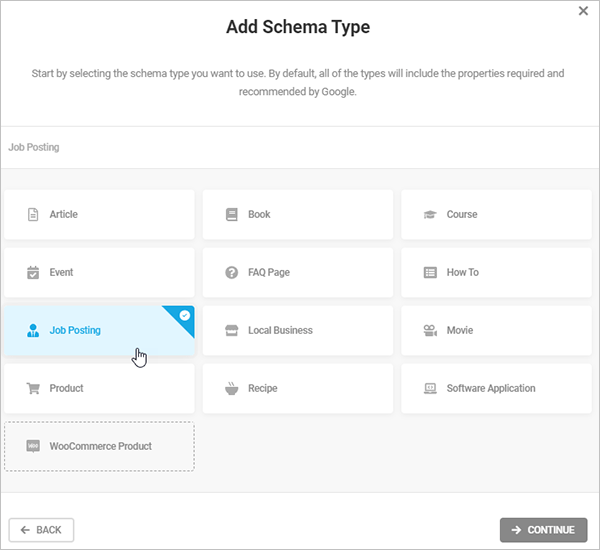Pick the Software Application schema label
The width and height of the screenshot is (600, 550).
(491, 388)
